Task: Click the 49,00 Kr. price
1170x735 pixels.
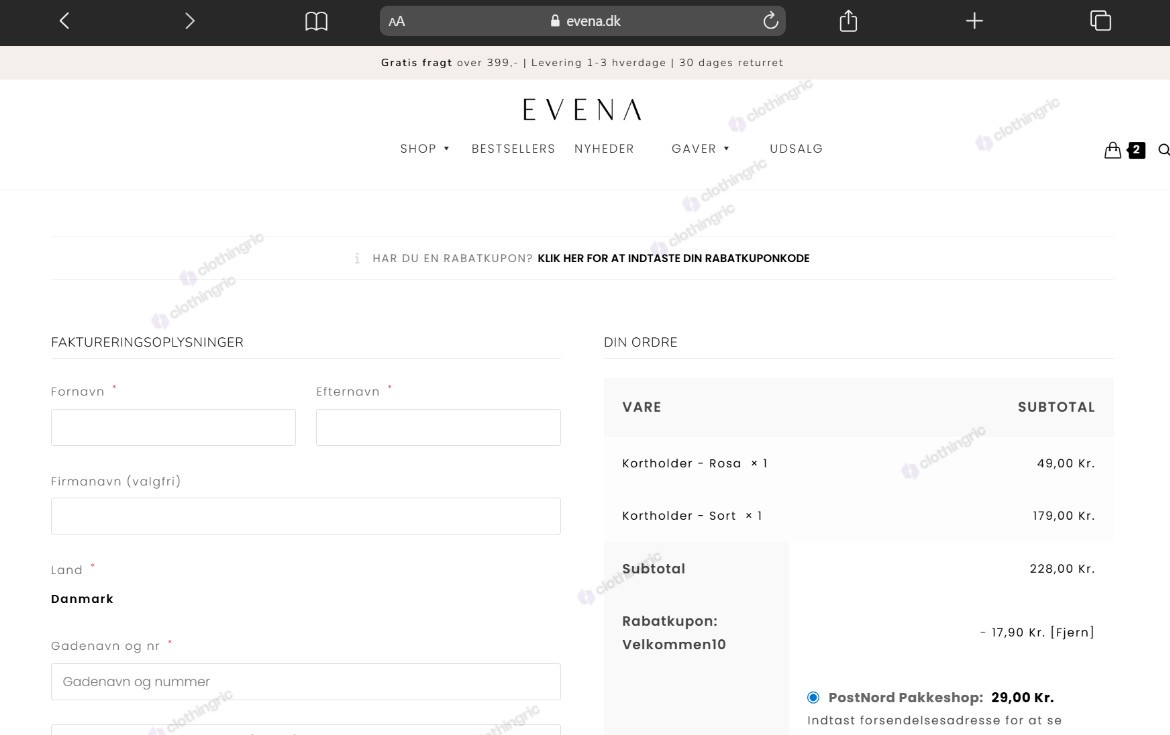Action: (1066, 463)
